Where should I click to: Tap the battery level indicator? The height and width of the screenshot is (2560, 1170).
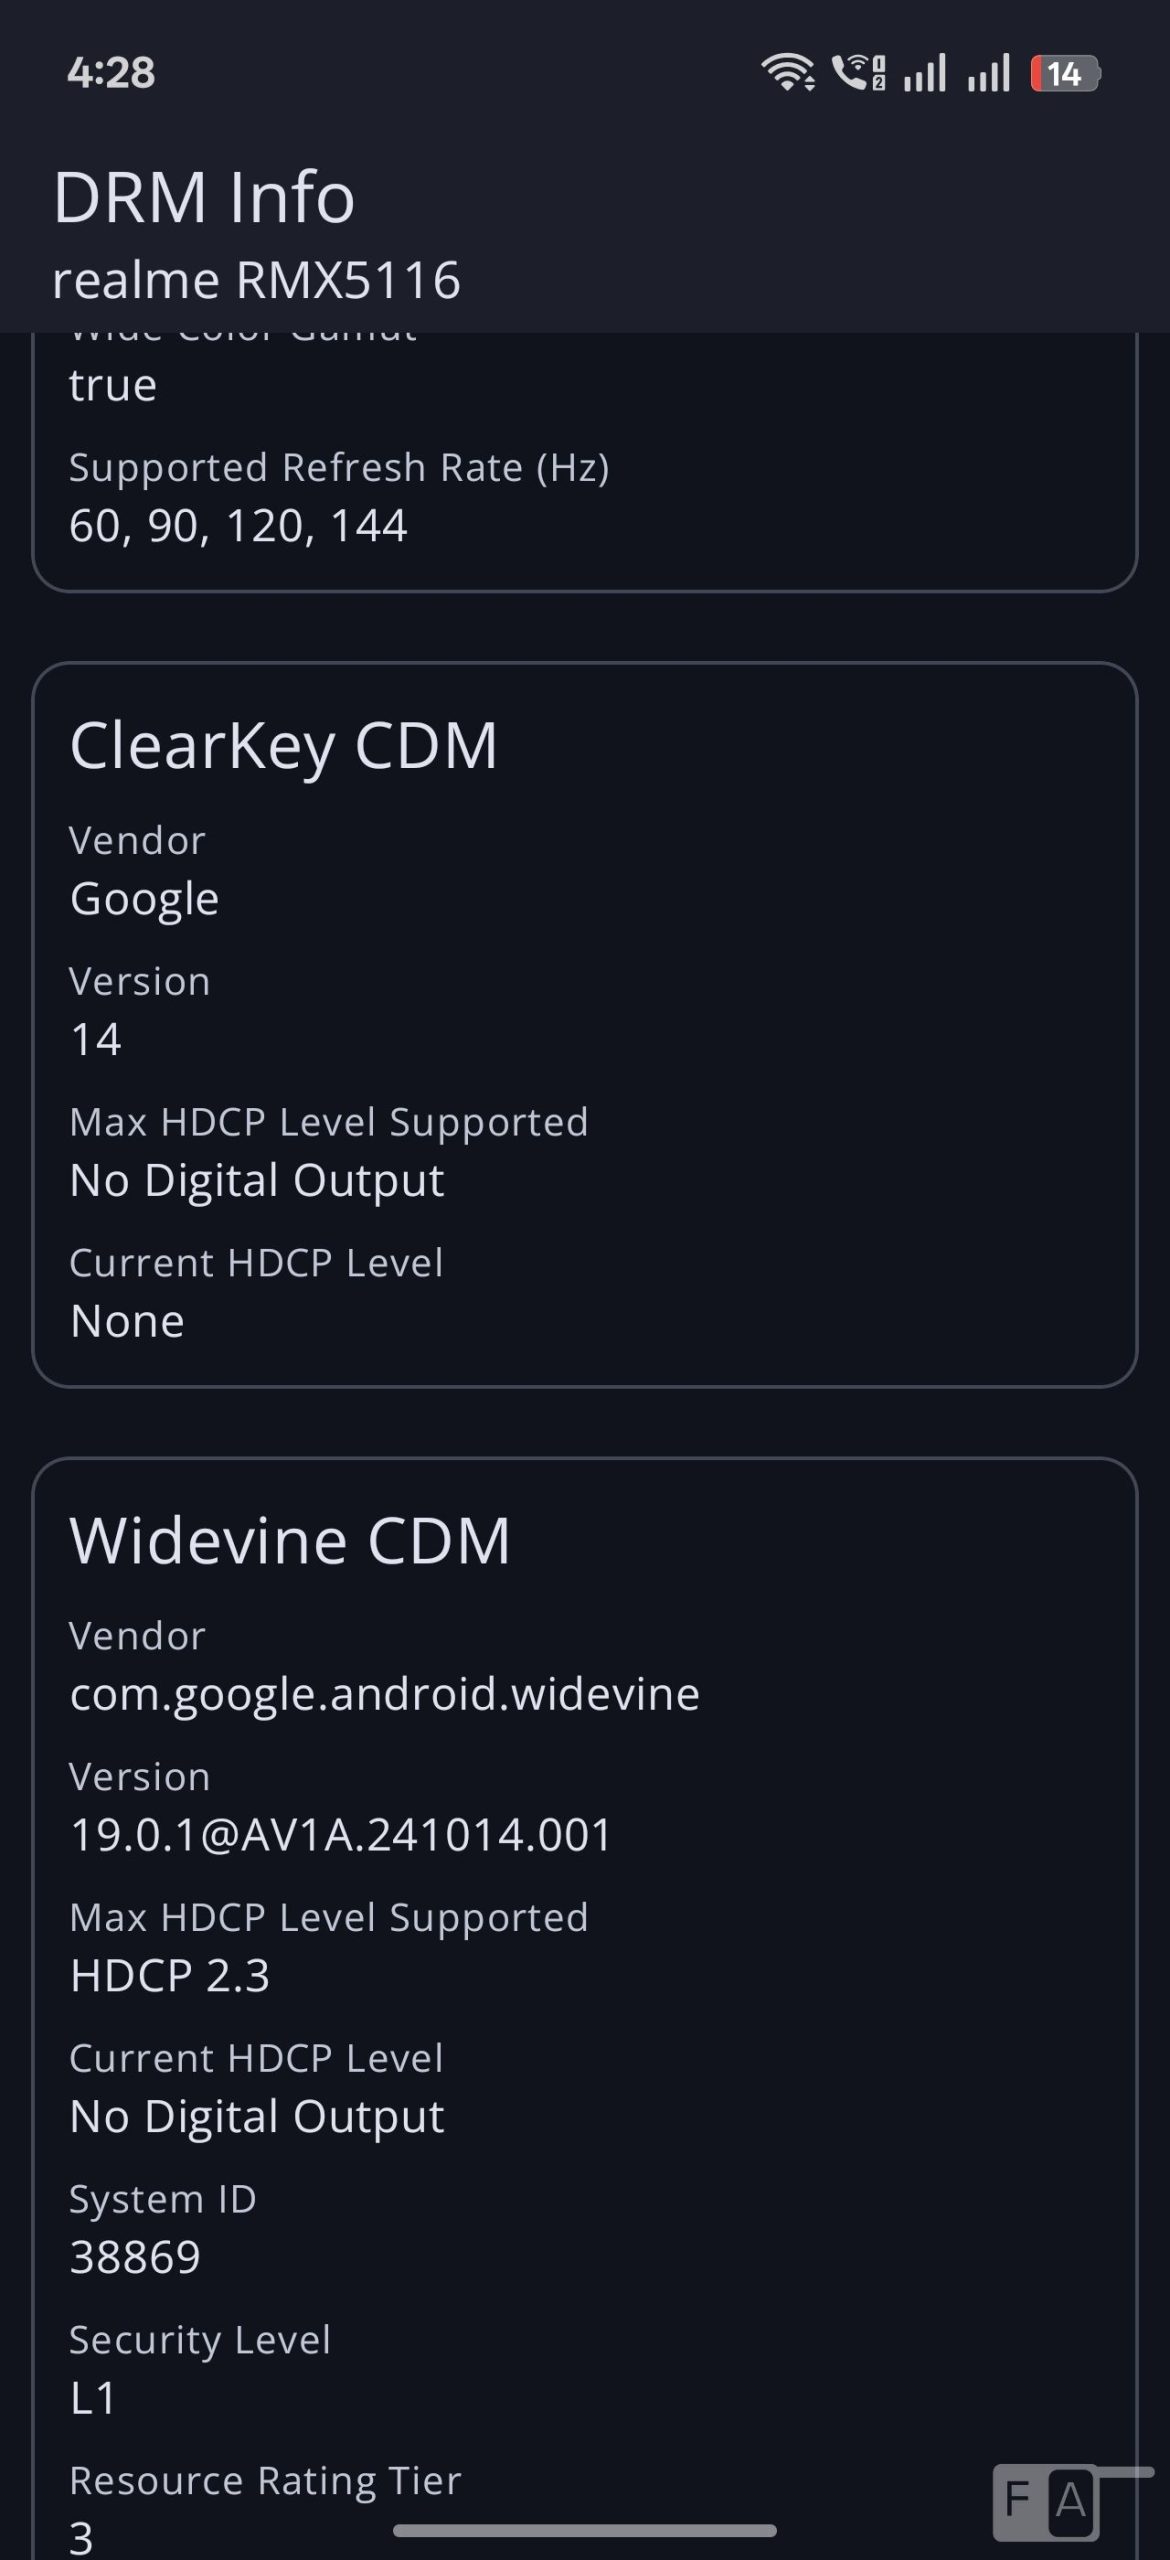pyautogui.click(x=1065, y=74)
